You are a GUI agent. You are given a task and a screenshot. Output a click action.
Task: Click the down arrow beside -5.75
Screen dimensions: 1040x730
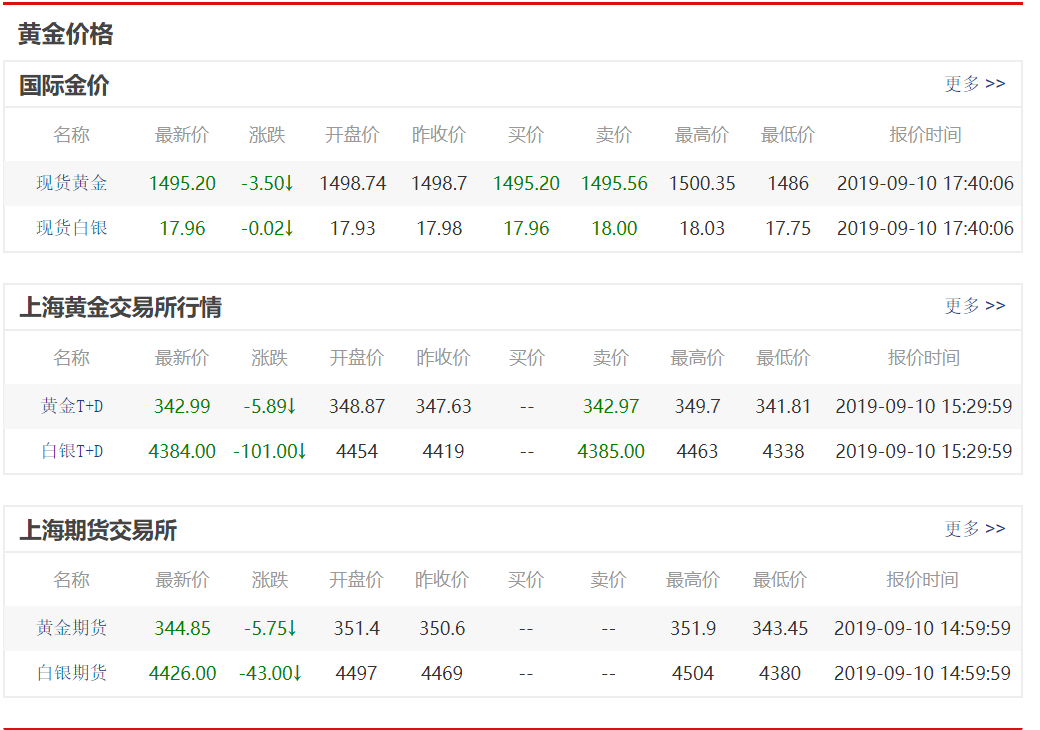tap(291, 629)
